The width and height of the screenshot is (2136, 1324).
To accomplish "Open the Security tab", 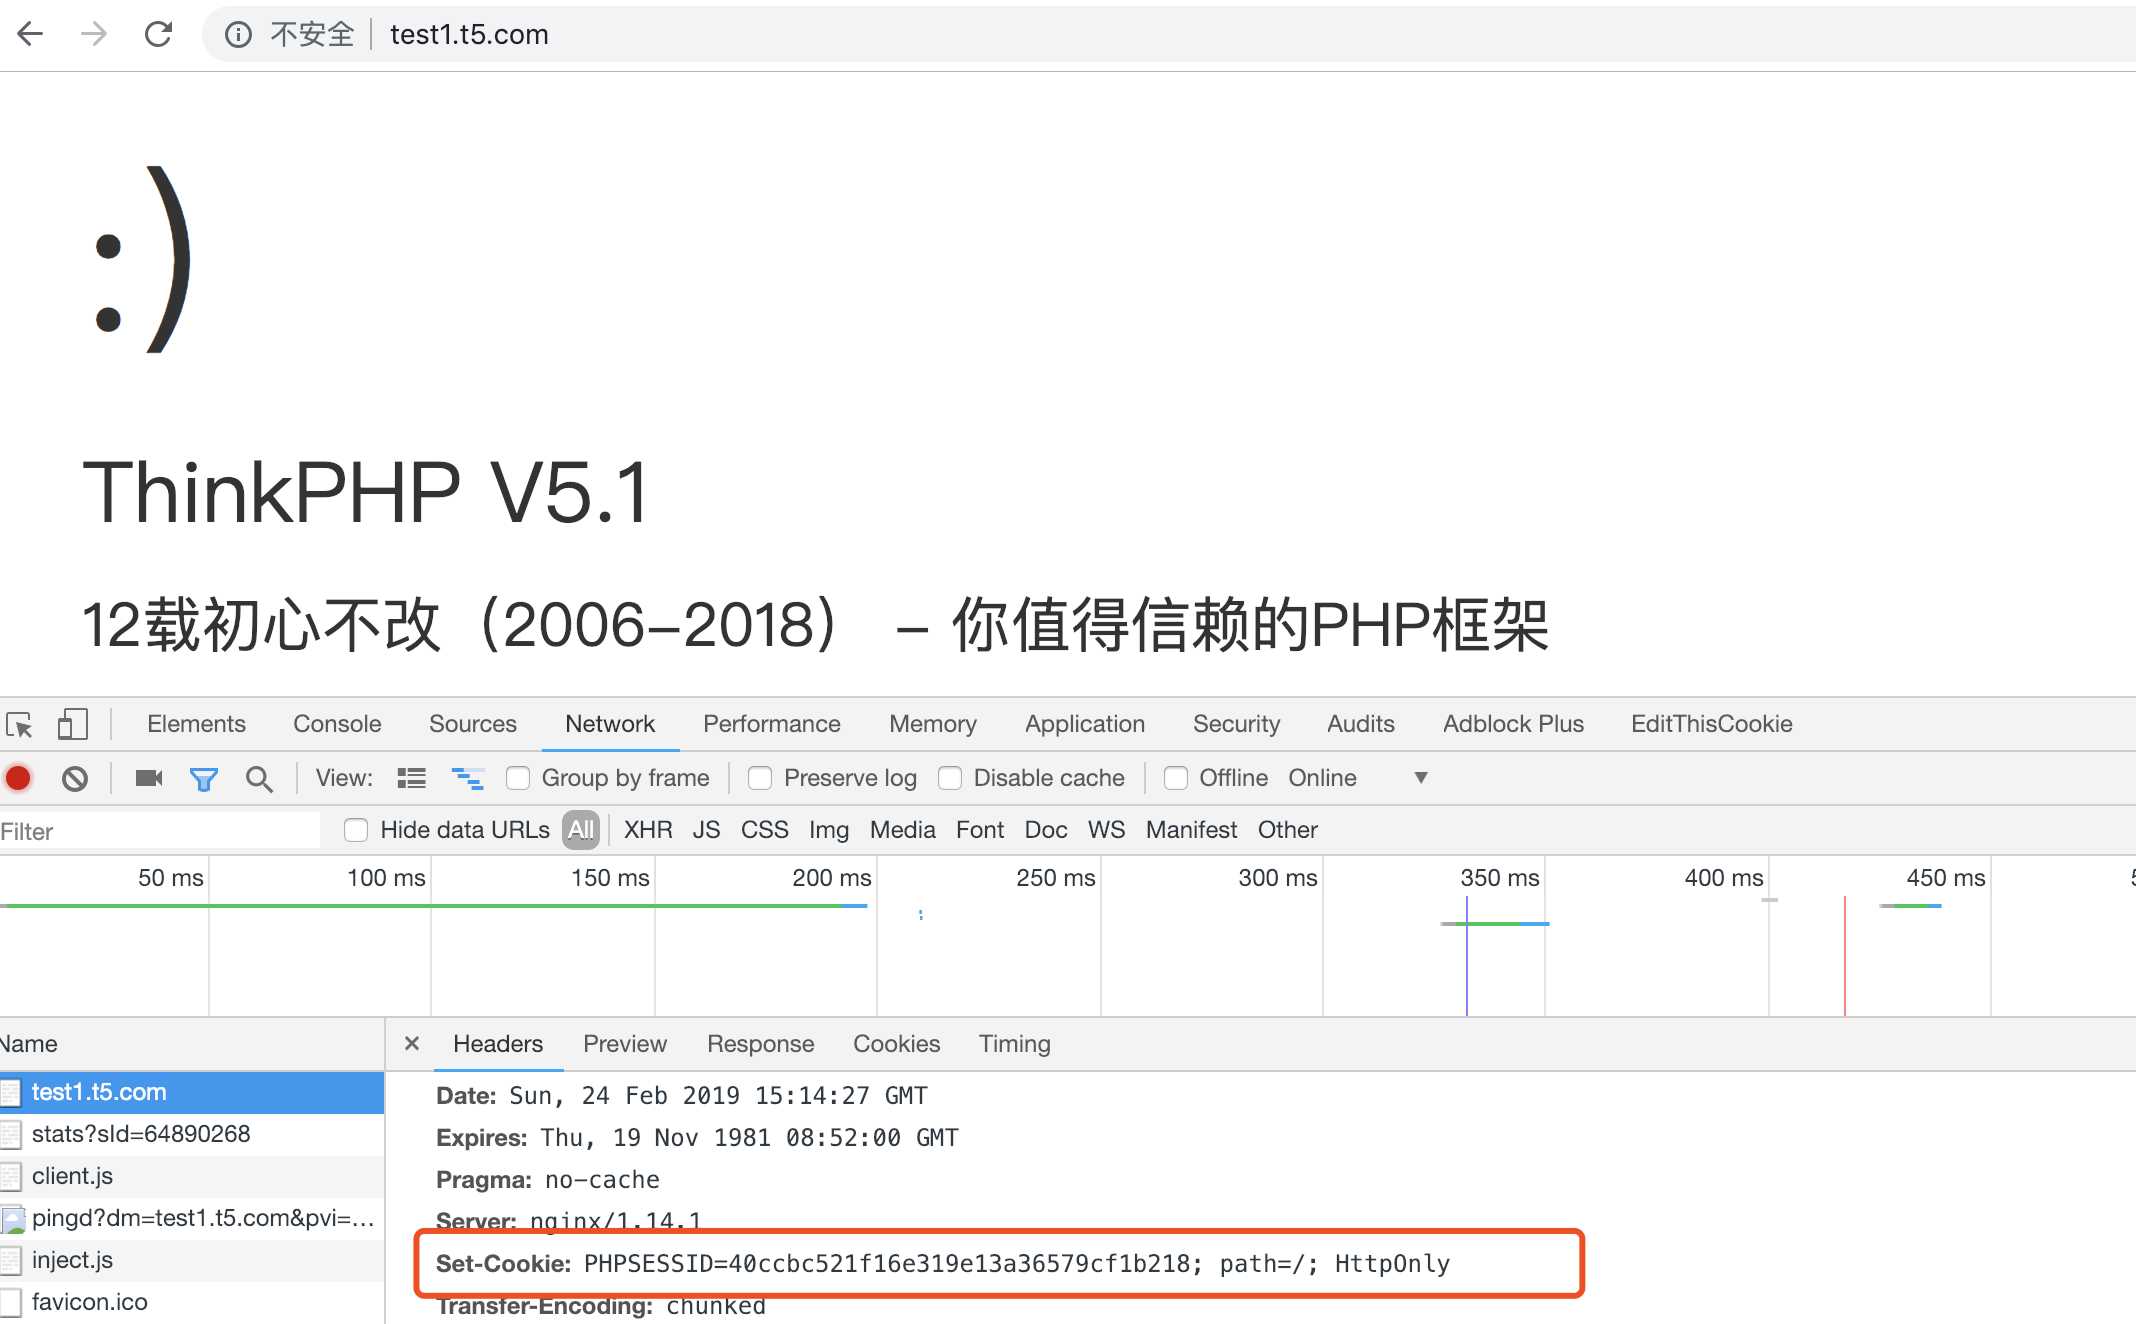I will (x=1237, y=724).
